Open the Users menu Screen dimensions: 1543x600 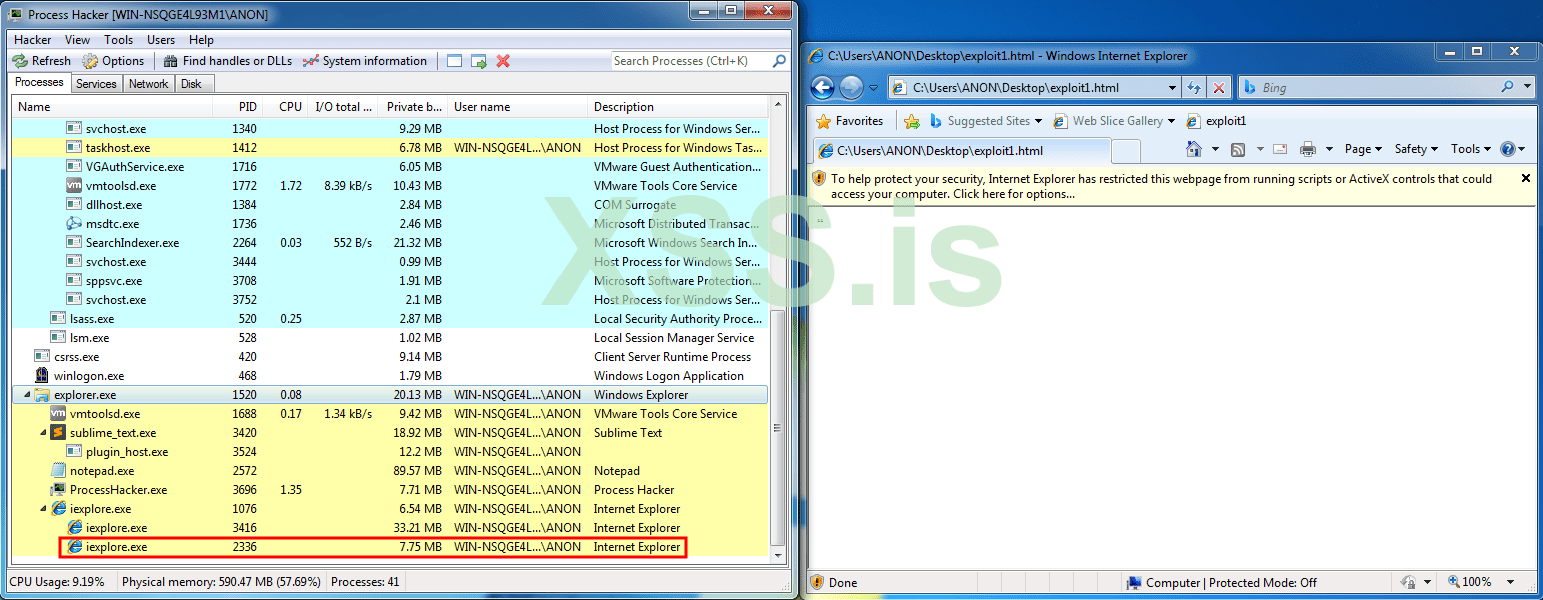click(161, 40)
